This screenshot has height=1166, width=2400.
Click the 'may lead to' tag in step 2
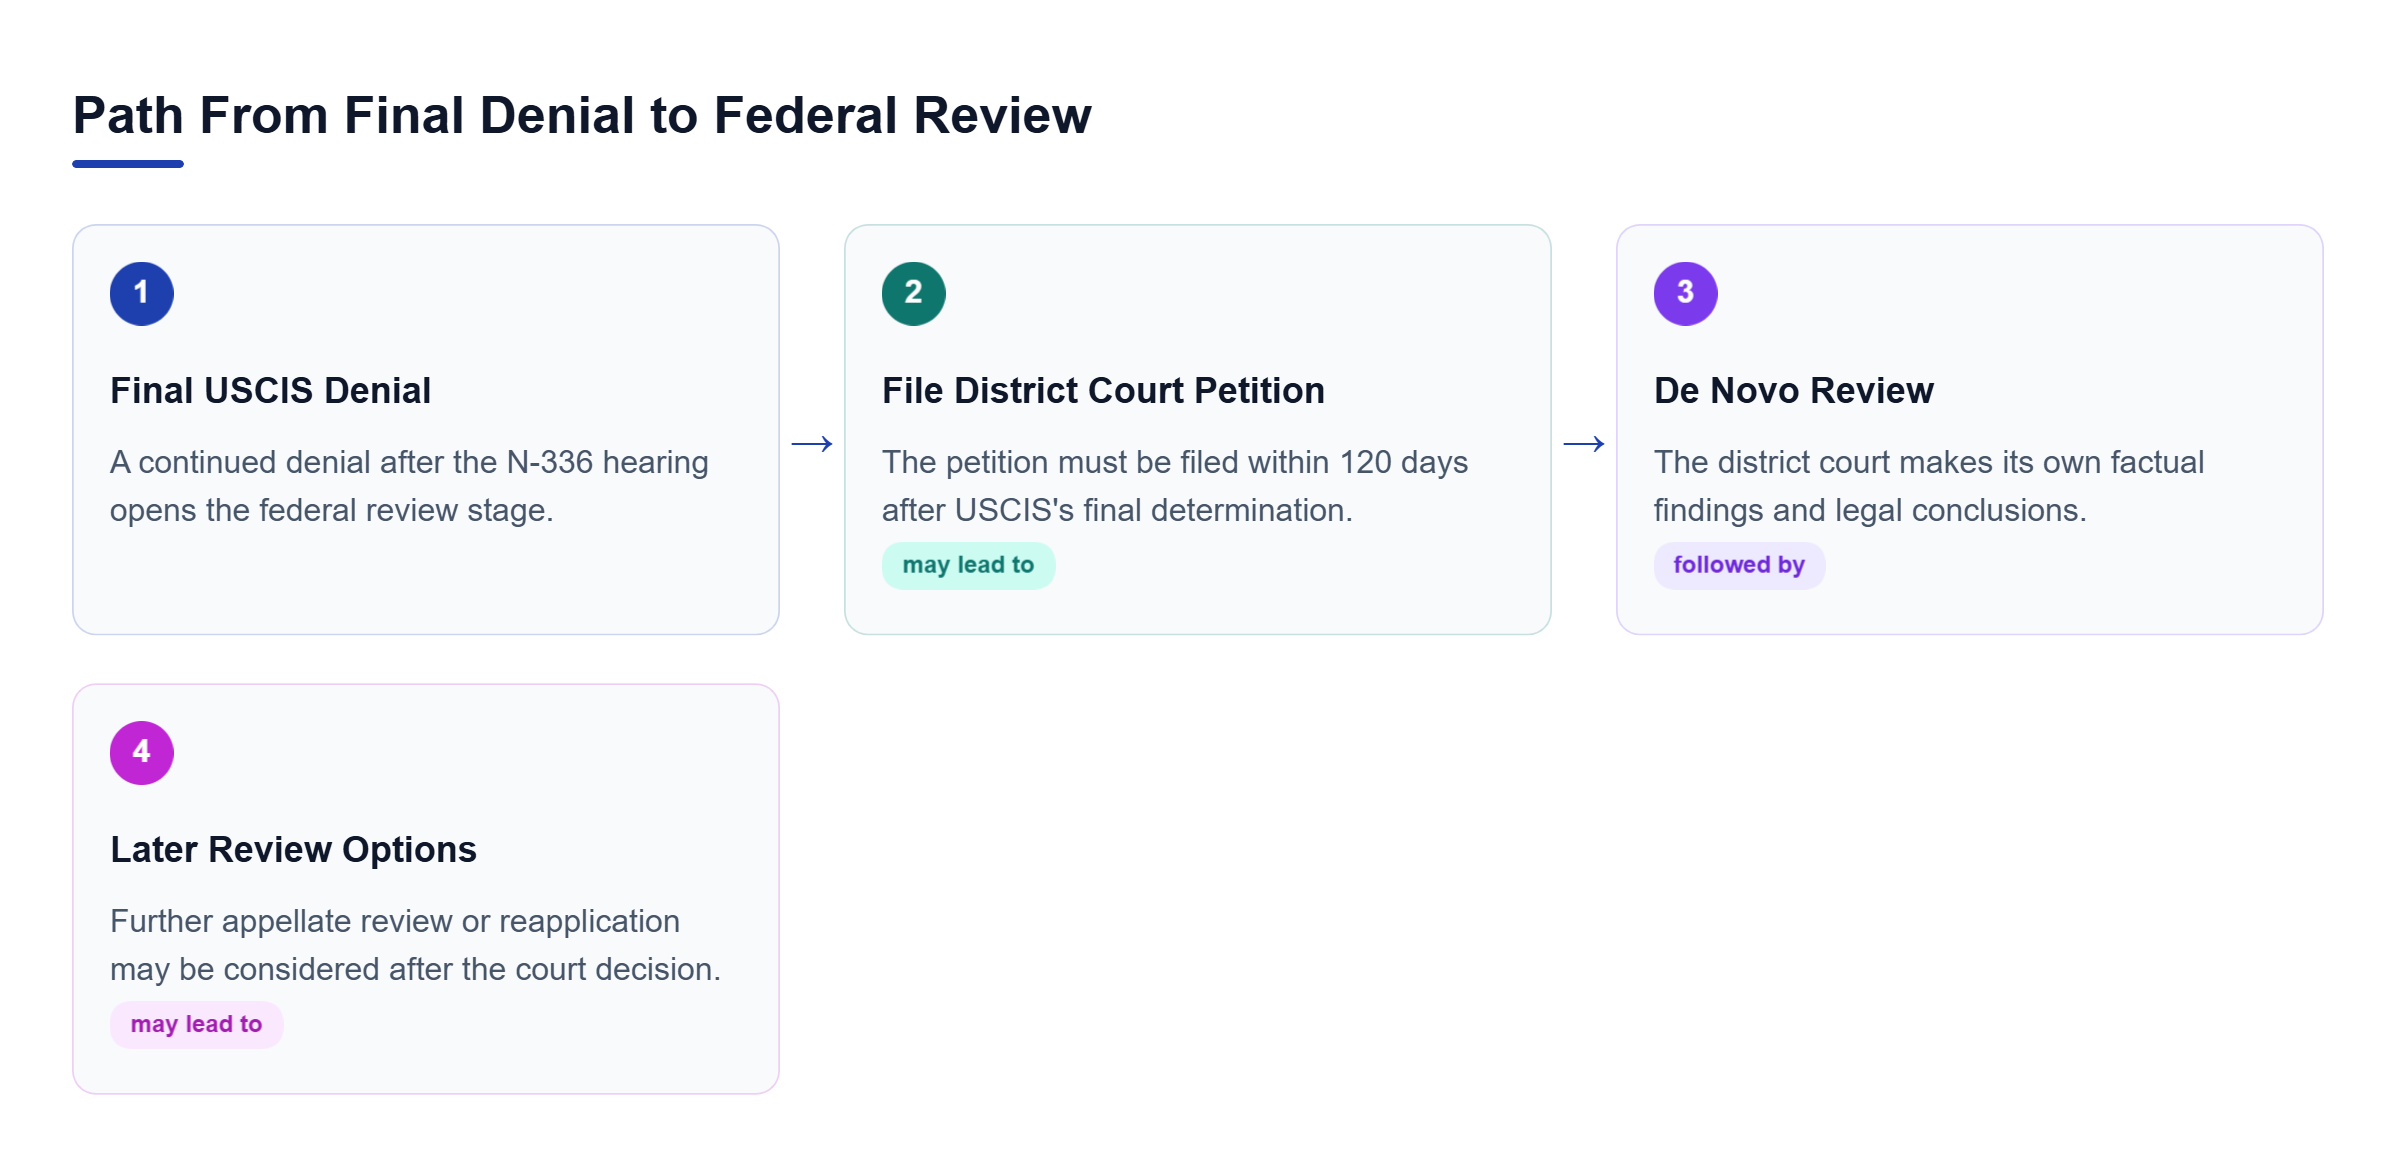point(968,566)
